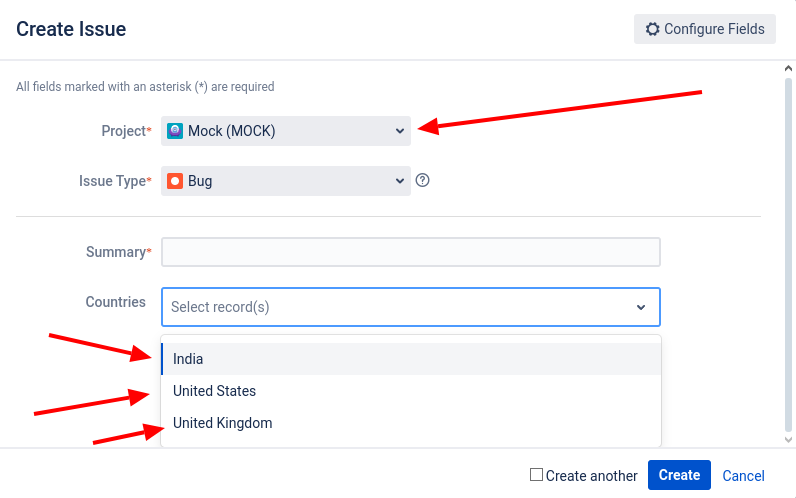This screenshot has width=796, height=498.
Task: Open the Mock (MOCK) project selector
Action: tap(286, 131)
